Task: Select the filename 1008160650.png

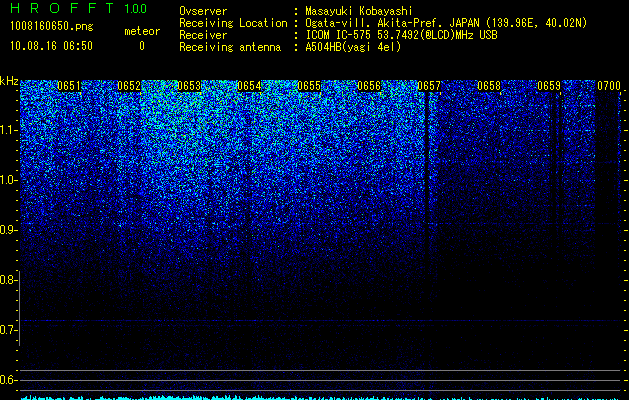Action: (x=52, y=26)
